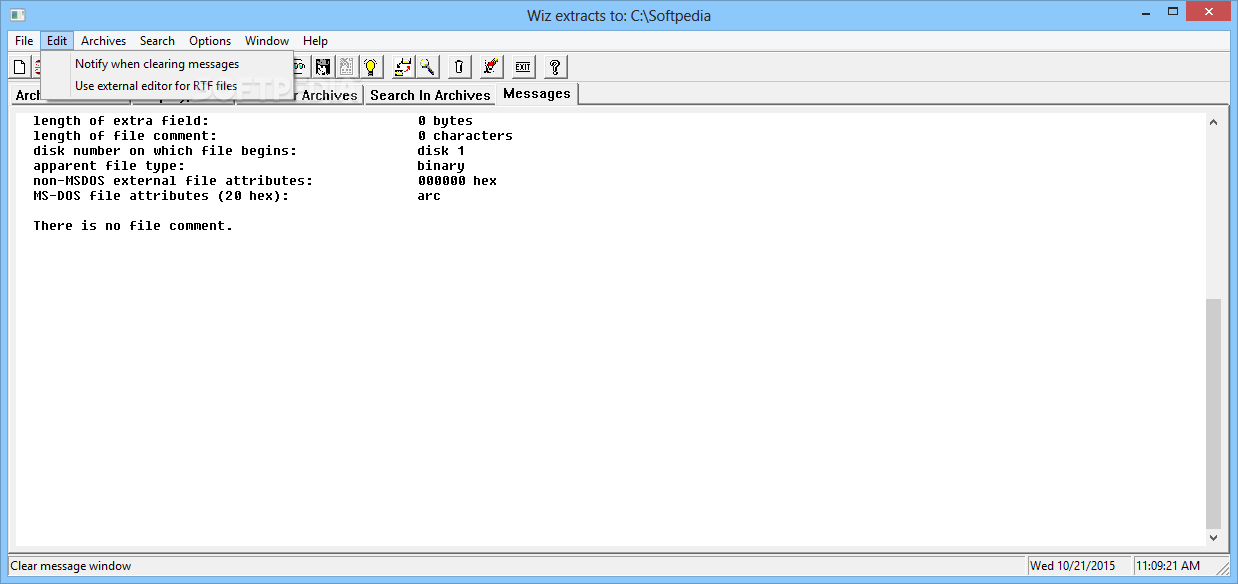
Task: Click the lightbulb toolbar icon
Action: (x=371, y=67)
